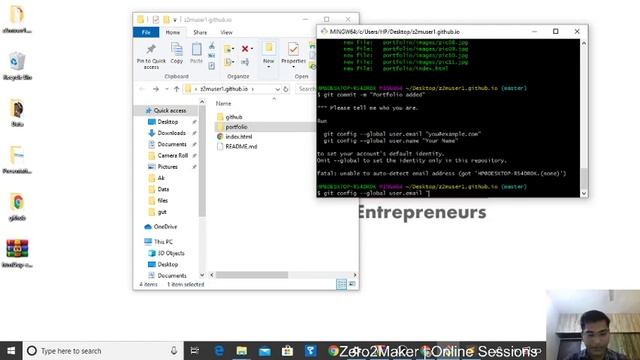The image size is (640, 360).
Task: Expand the New dropdown arrow in ribbon
Action: point(269,67)
